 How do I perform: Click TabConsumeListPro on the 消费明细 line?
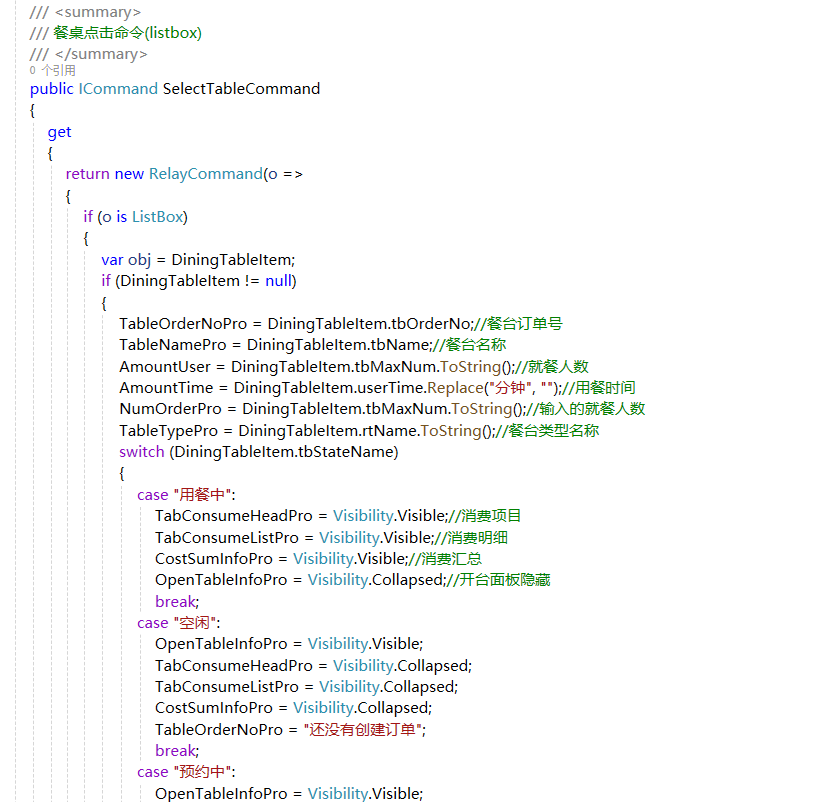pos(226,538)
